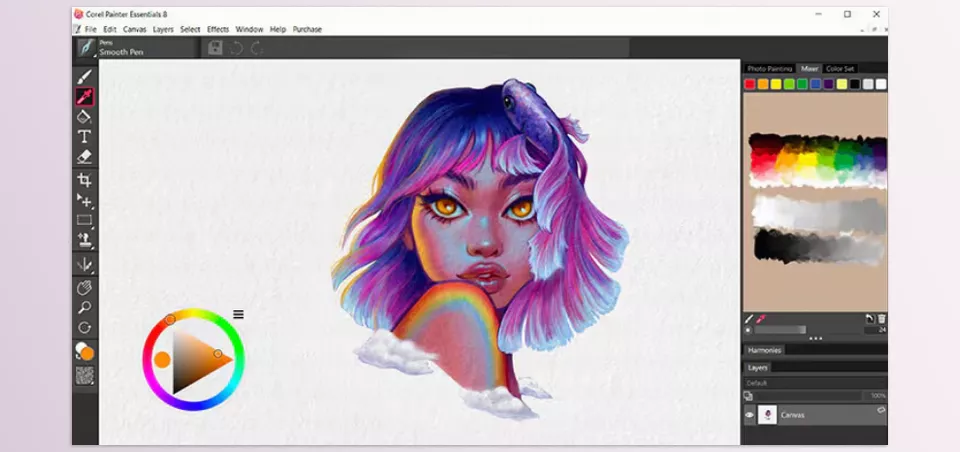The height and width of the screenshot is (452, 960).
Task: Click the main/additional color selector circles
Action: click(84, 352)
